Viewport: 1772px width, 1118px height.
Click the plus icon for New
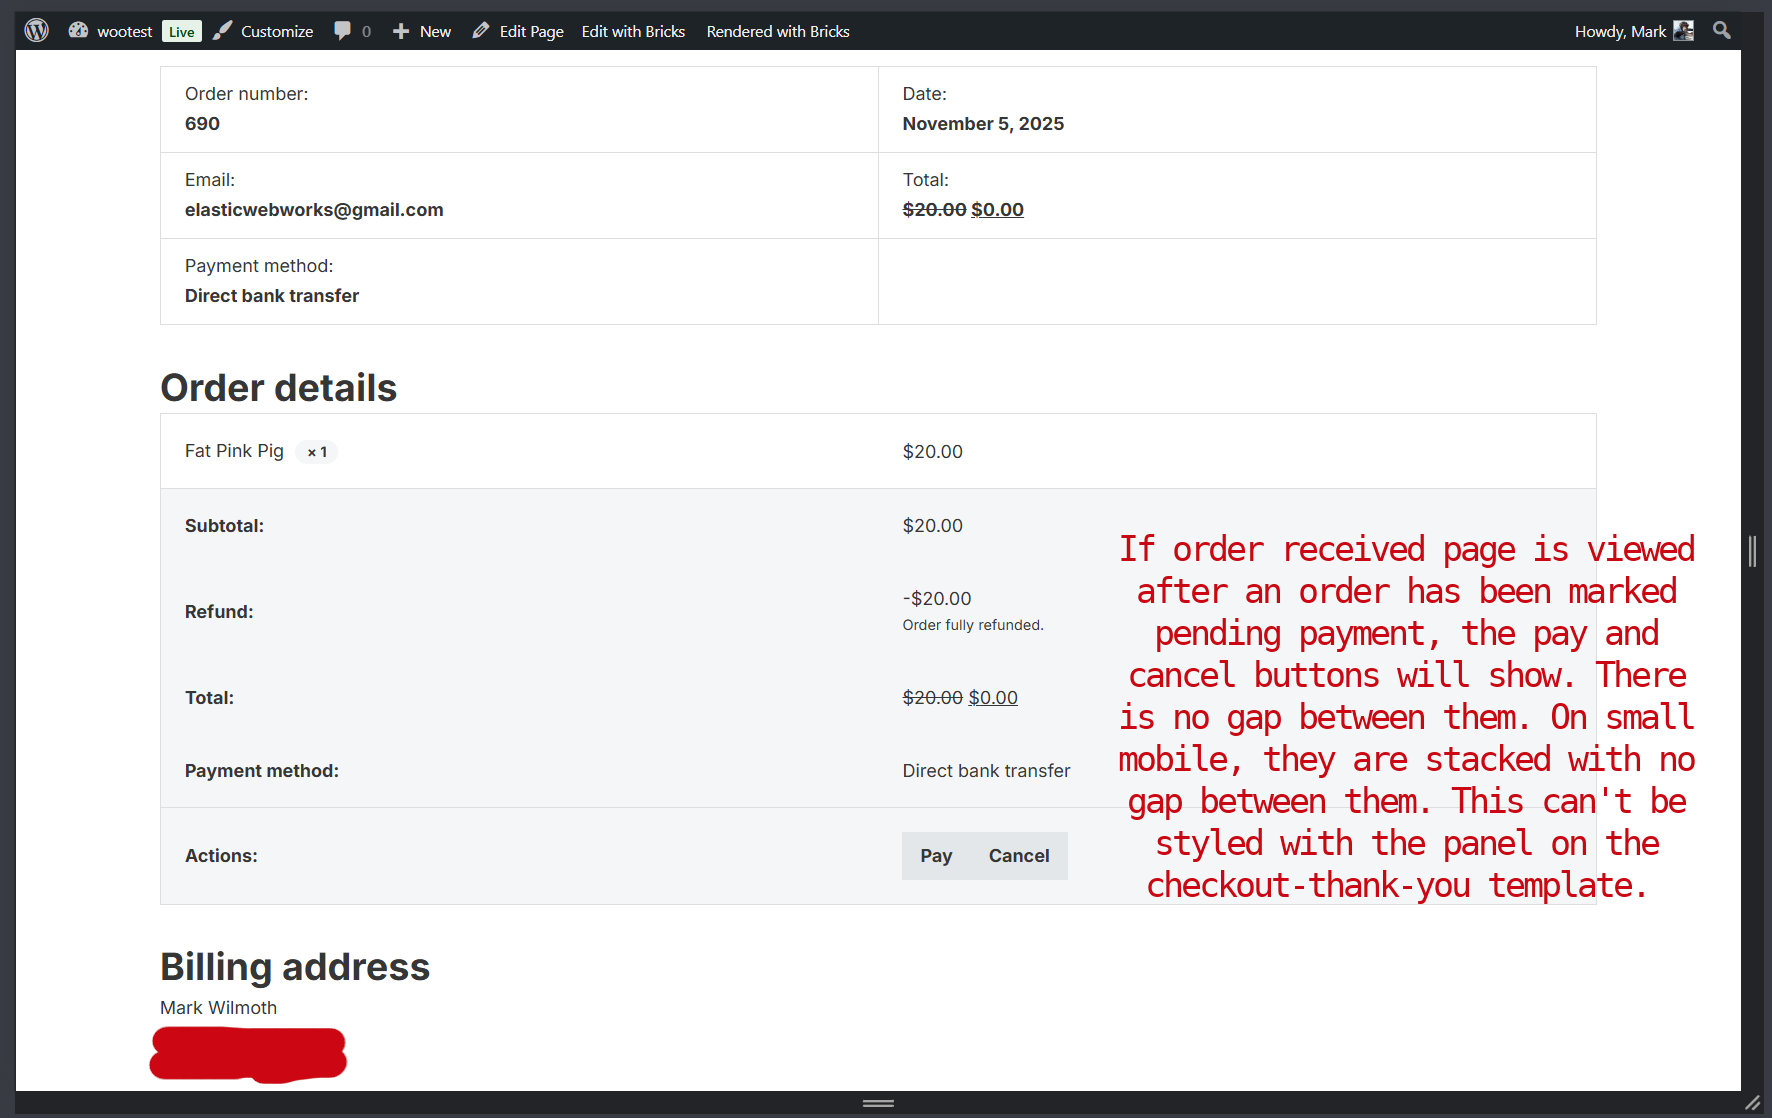coord(401,31)
